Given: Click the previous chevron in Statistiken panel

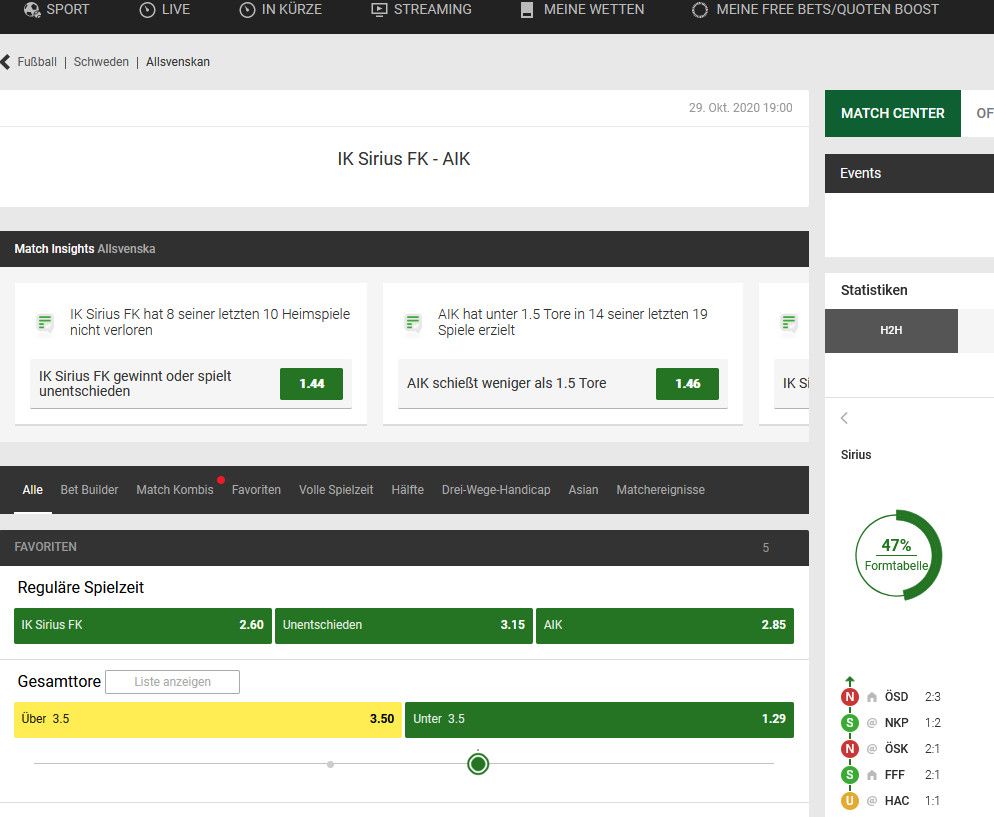Looking at the screenshot, I should point(844,418).
